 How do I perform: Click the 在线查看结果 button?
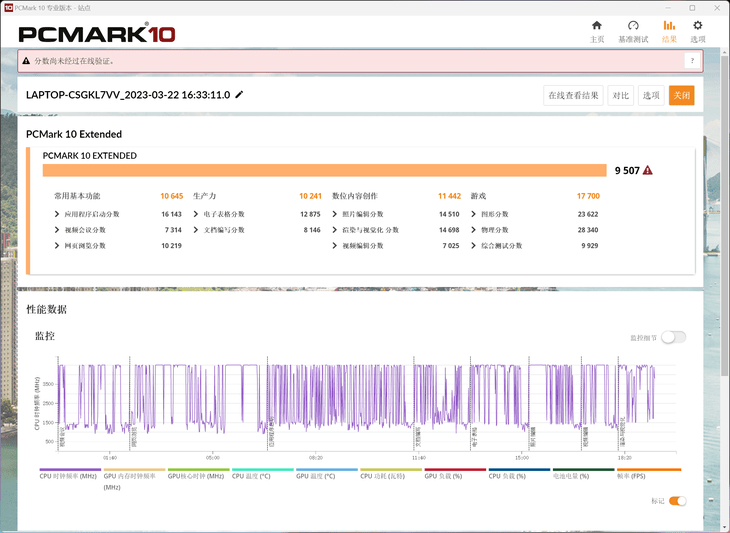[x=573, y=95]
